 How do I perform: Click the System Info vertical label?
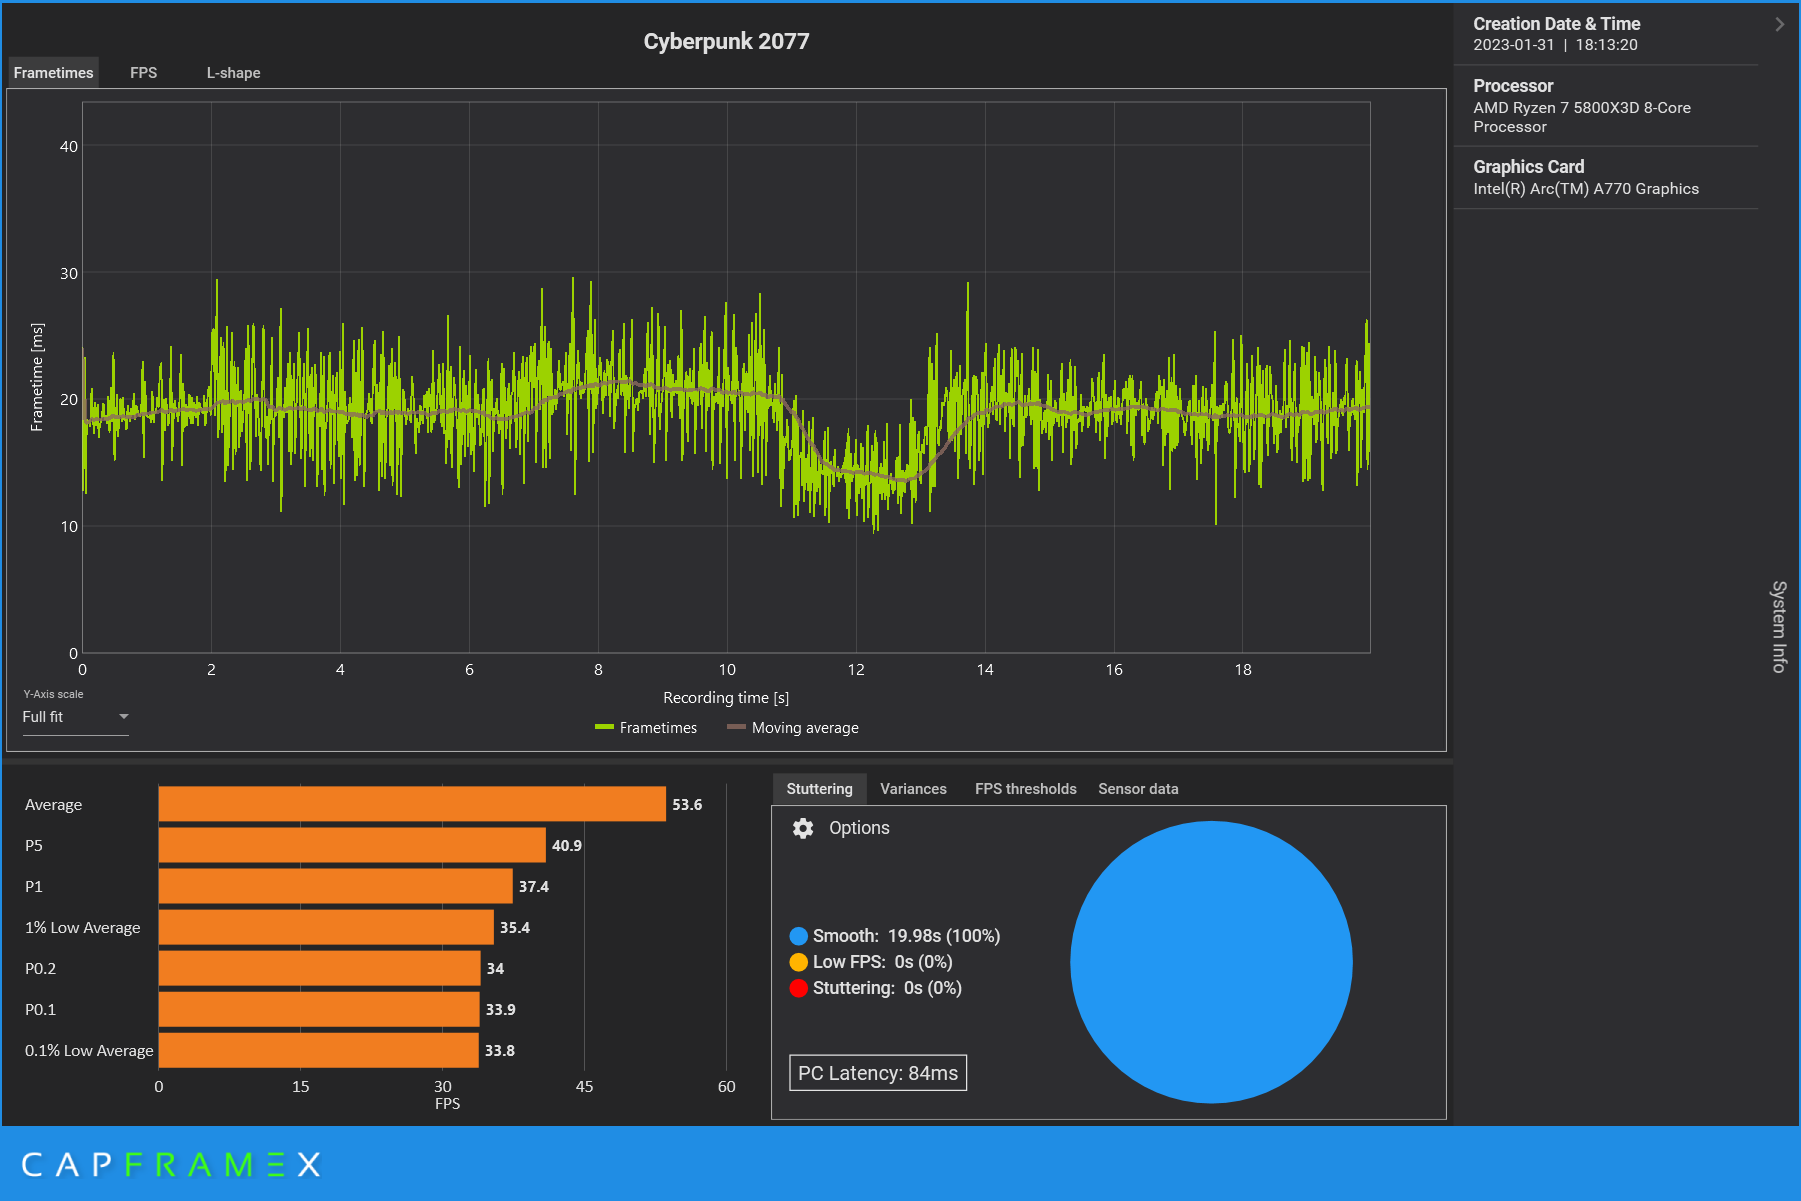pyautogui.click(x=1779, y=627)
